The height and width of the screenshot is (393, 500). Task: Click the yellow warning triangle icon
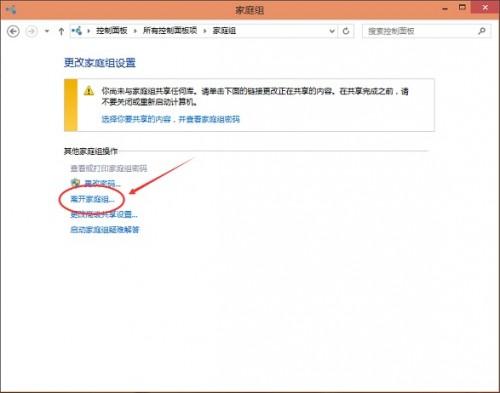click(89, 90)
